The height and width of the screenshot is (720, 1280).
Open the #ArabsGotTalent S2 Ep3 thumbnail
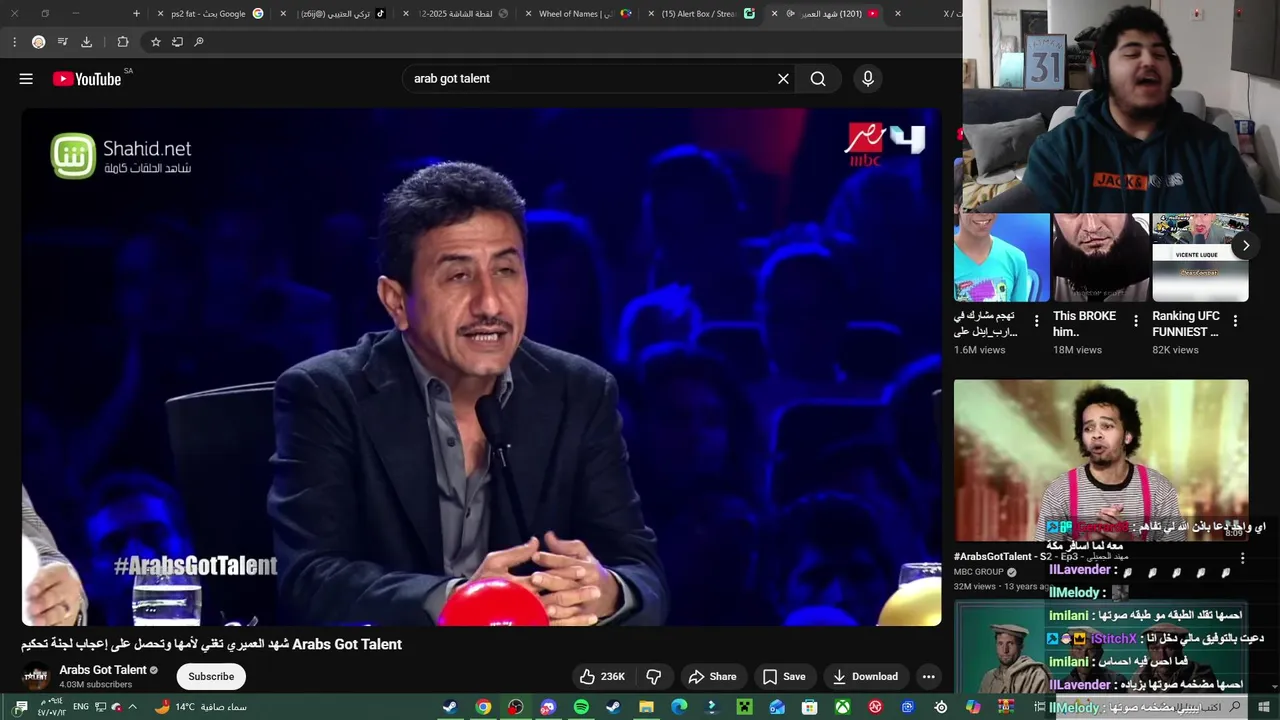pyautogui.click(x=1100, y=460)
